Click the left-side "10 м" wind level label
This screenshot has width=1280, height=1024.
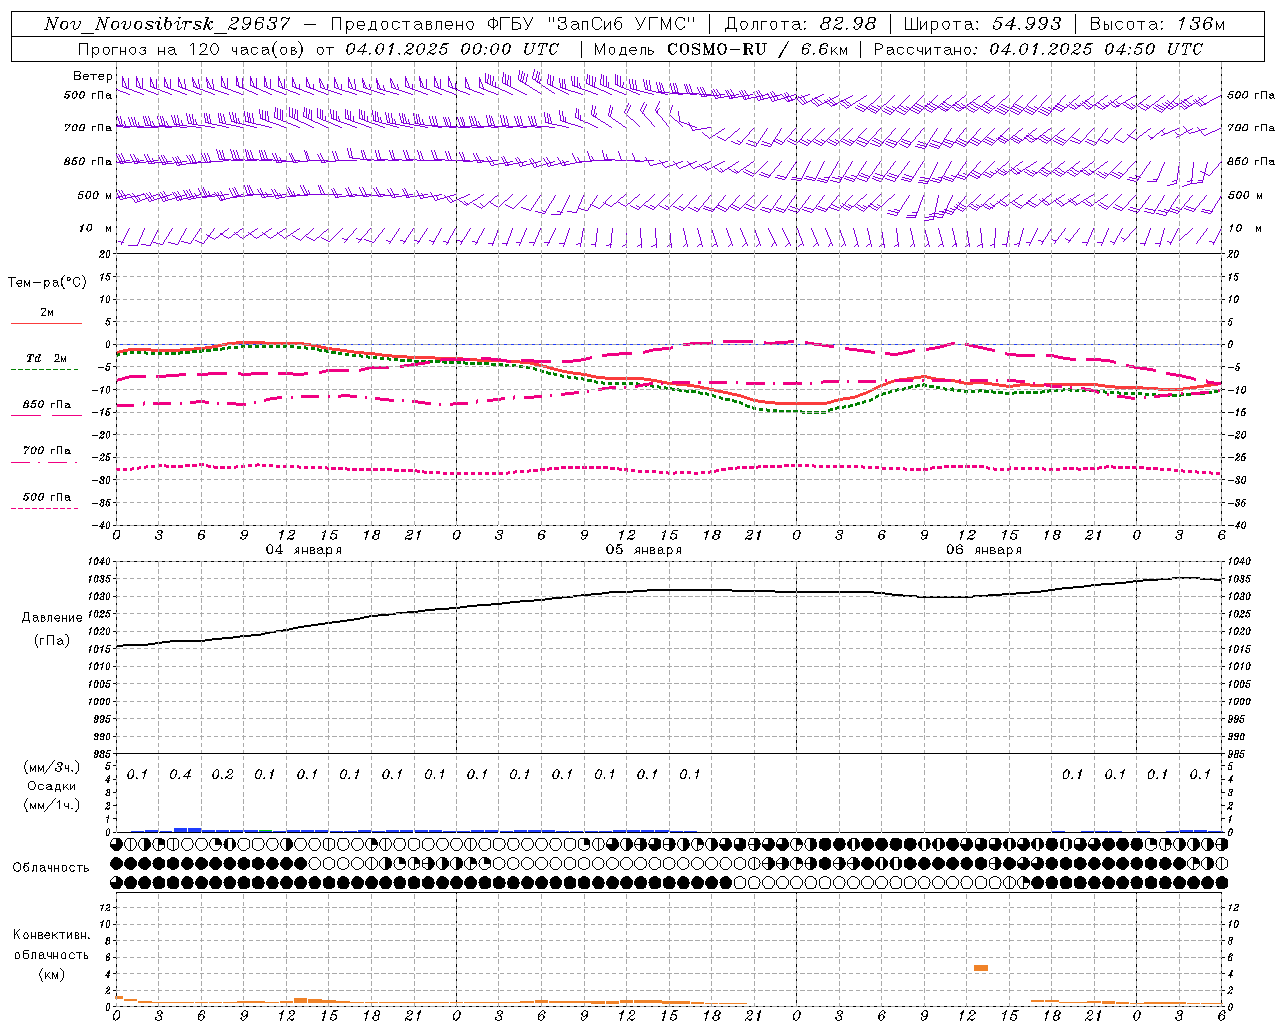[96, 229]
